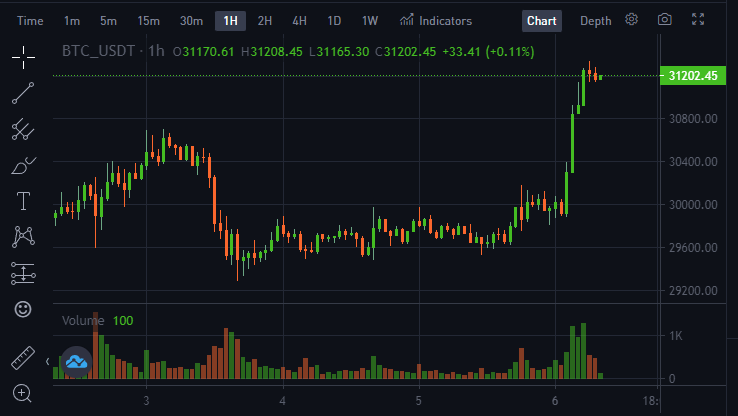Select the text annotation tool
The width and height of the screenshot is (738, 416).
tap(23, 201)
